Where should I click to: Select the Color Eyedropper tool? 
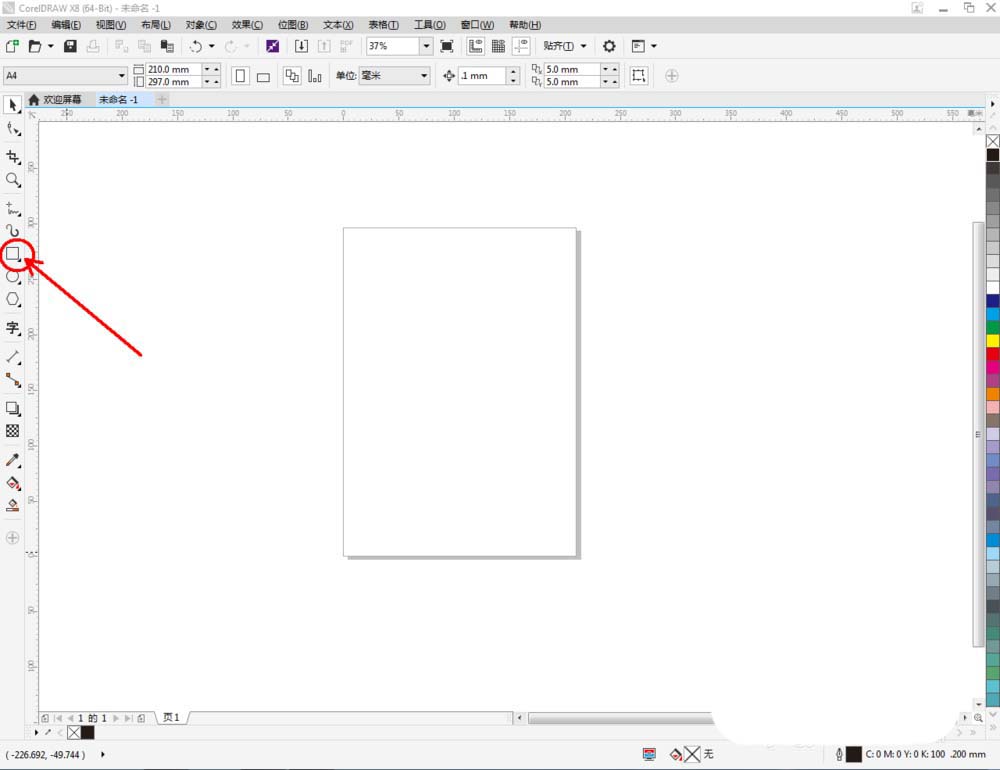pyautogui.click(x=13, y=460)
